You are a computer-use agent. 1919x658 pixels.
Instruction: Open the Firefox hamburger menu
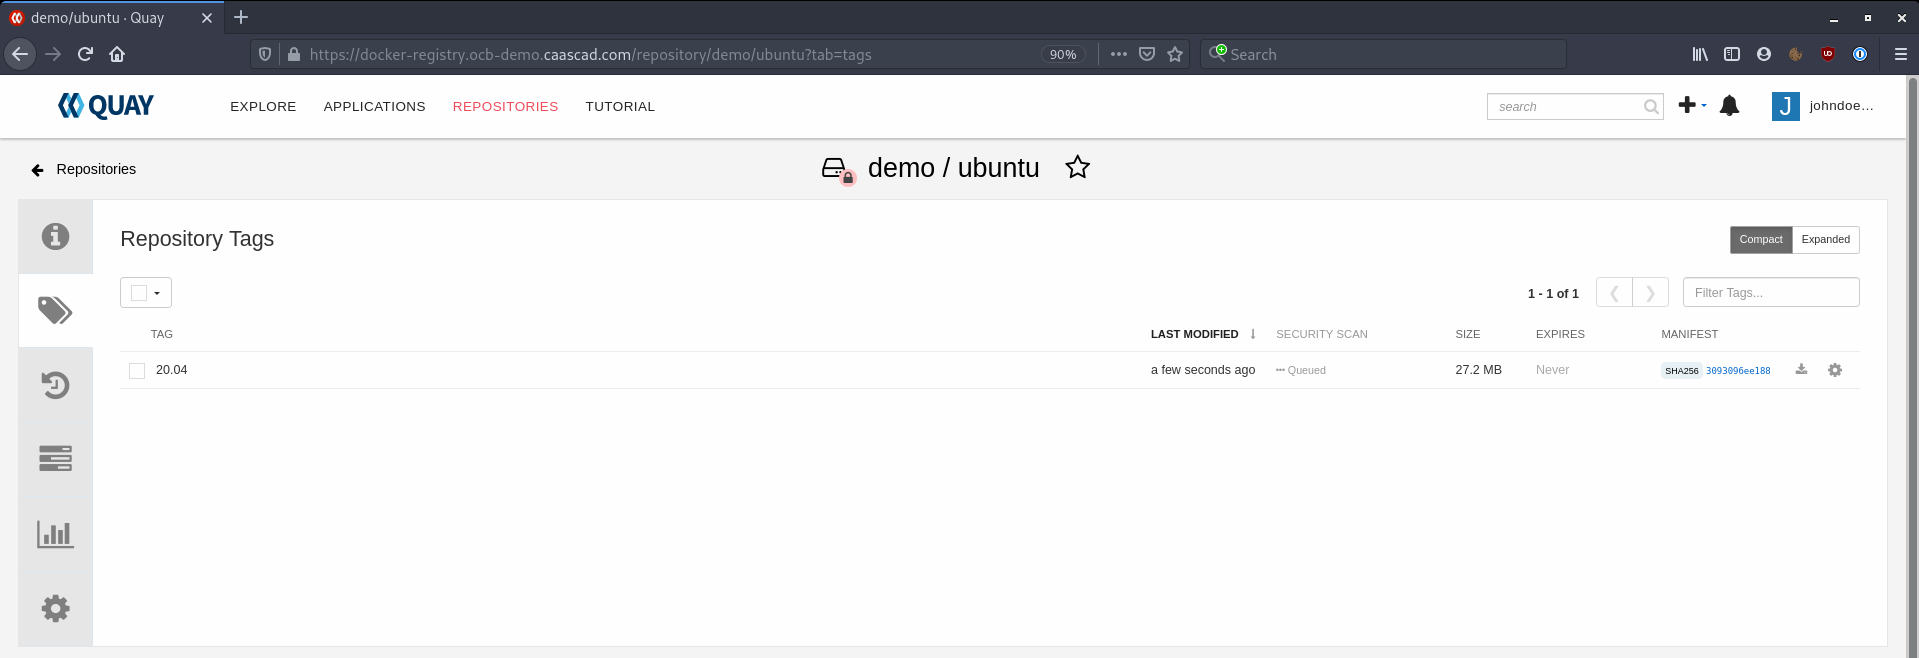pos(1900,54)
